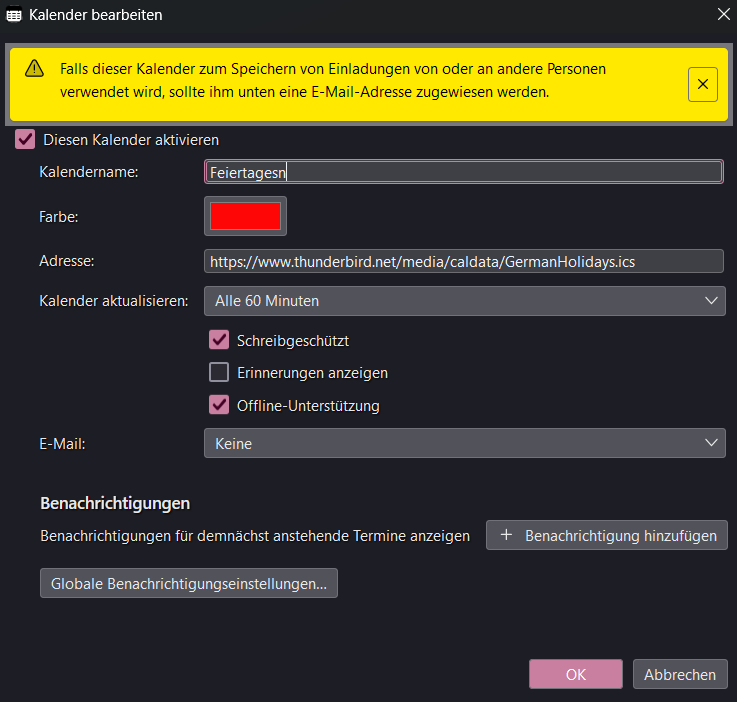Uncheck the Schreibgeschützt checkbox
The width and height of the screenshot is (737, 702).
(x=219, y=340)
